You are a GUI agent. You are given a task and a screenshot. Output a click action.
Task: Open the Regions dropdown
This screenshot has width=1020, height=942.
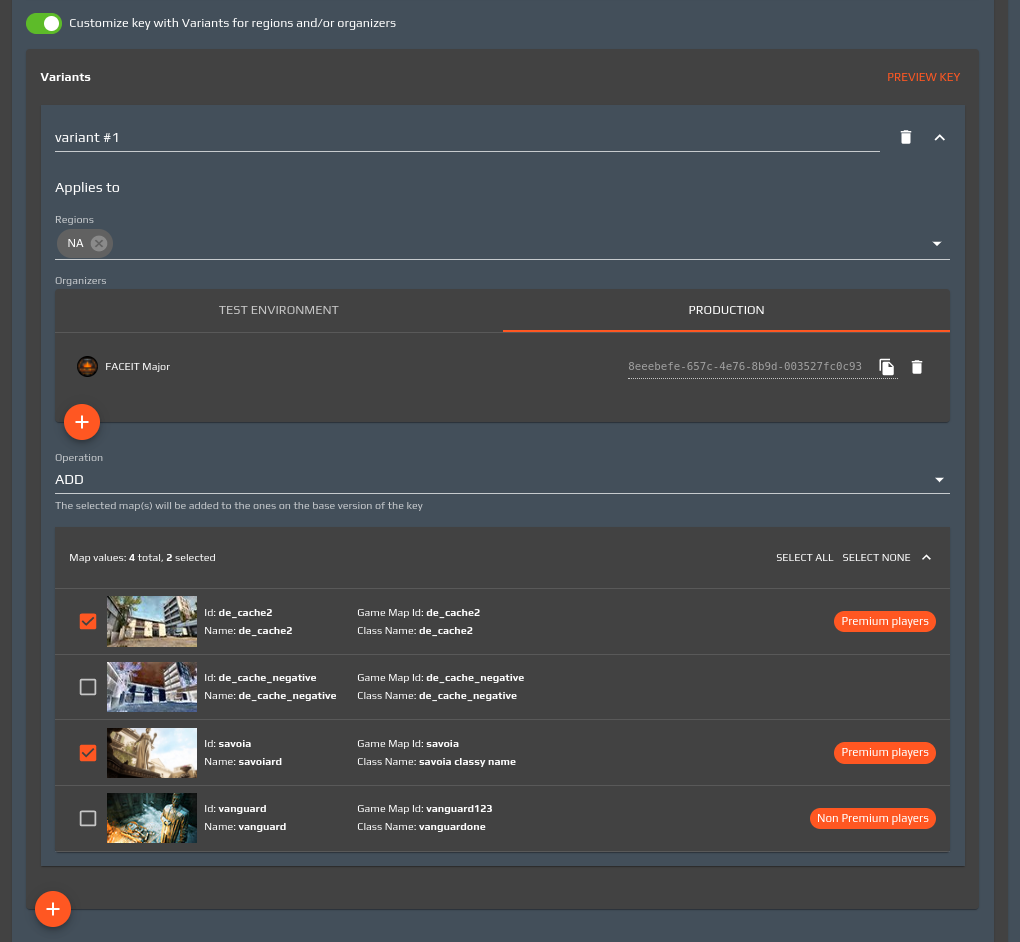(x=937, y=244)
